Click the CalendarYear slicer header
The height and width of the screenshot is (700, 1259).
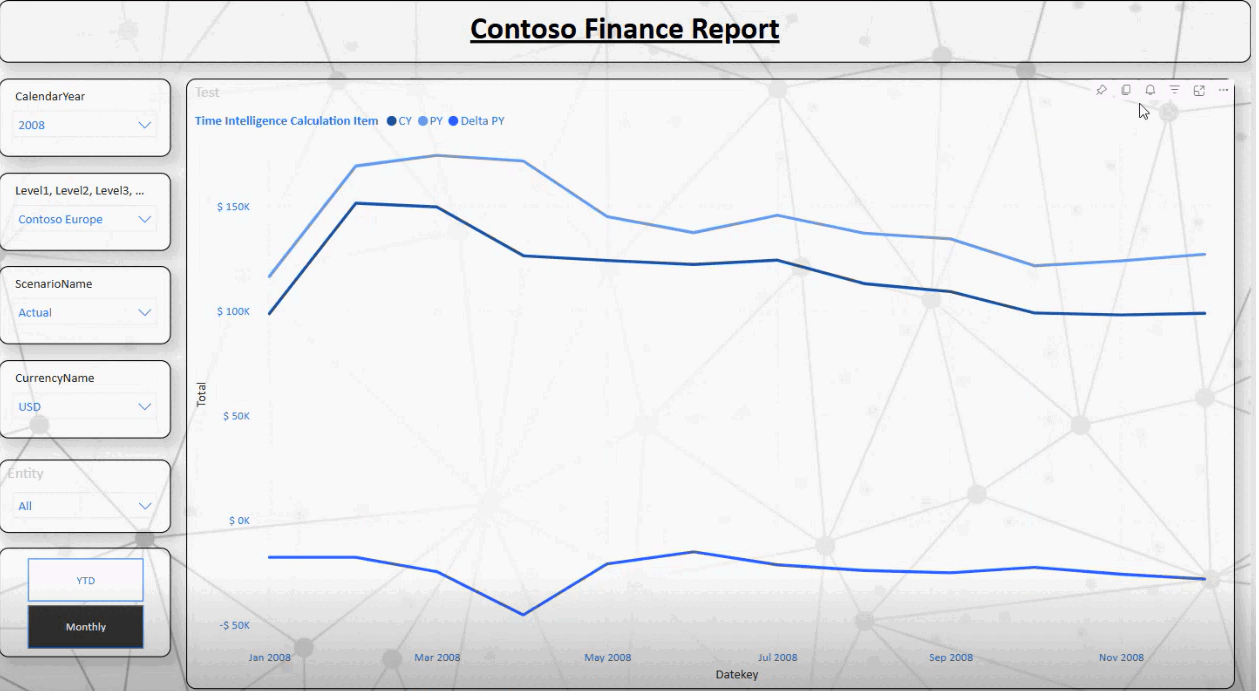point(50,97)
